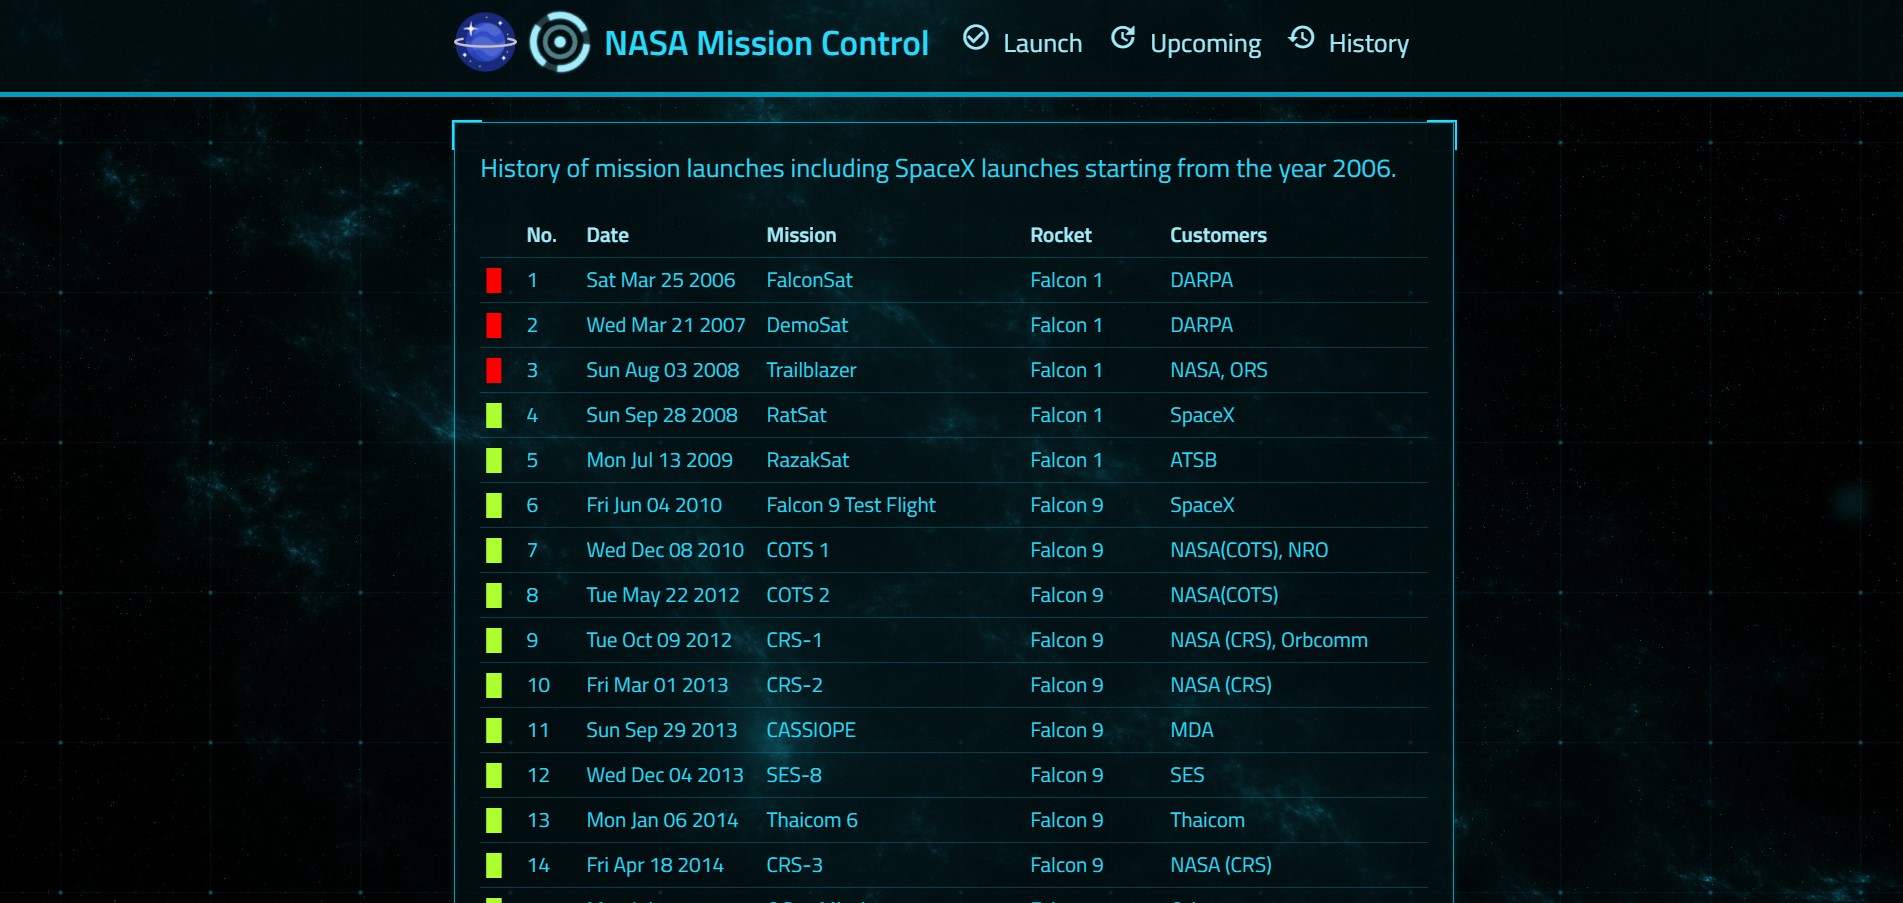Viewport: 1903px width, 903px height.
Task: Select the CRS-2 mission name
Action: pos(794,685)
